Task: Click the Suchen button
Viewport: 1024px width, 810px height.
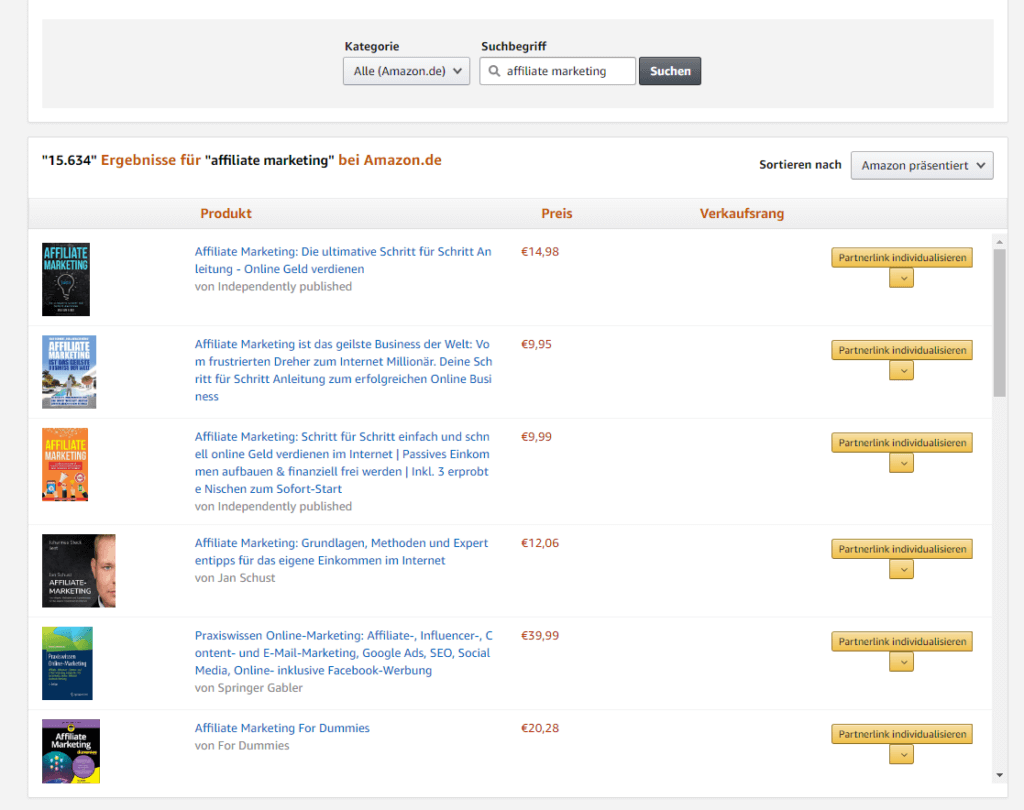Action: 670,71
